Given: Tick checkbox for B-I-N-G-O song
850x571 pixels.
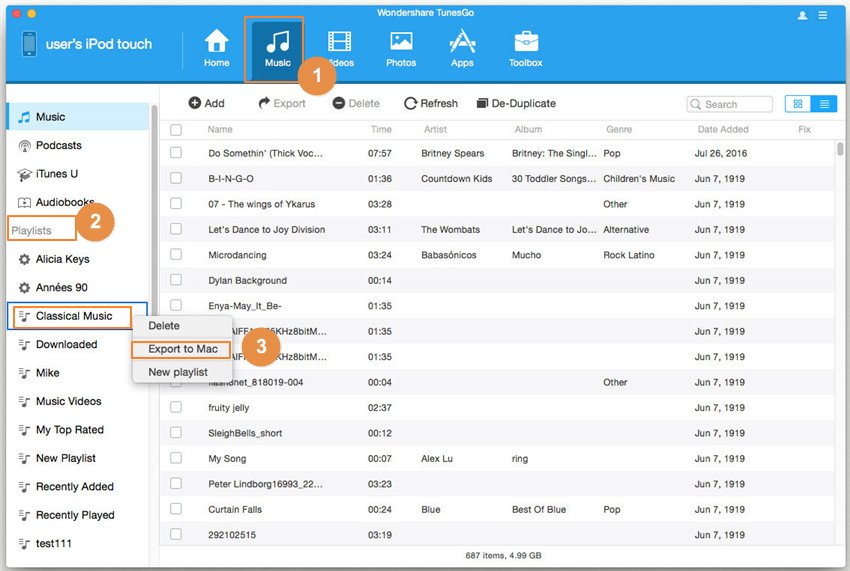Looking at the screenshot, I should 176,178.
